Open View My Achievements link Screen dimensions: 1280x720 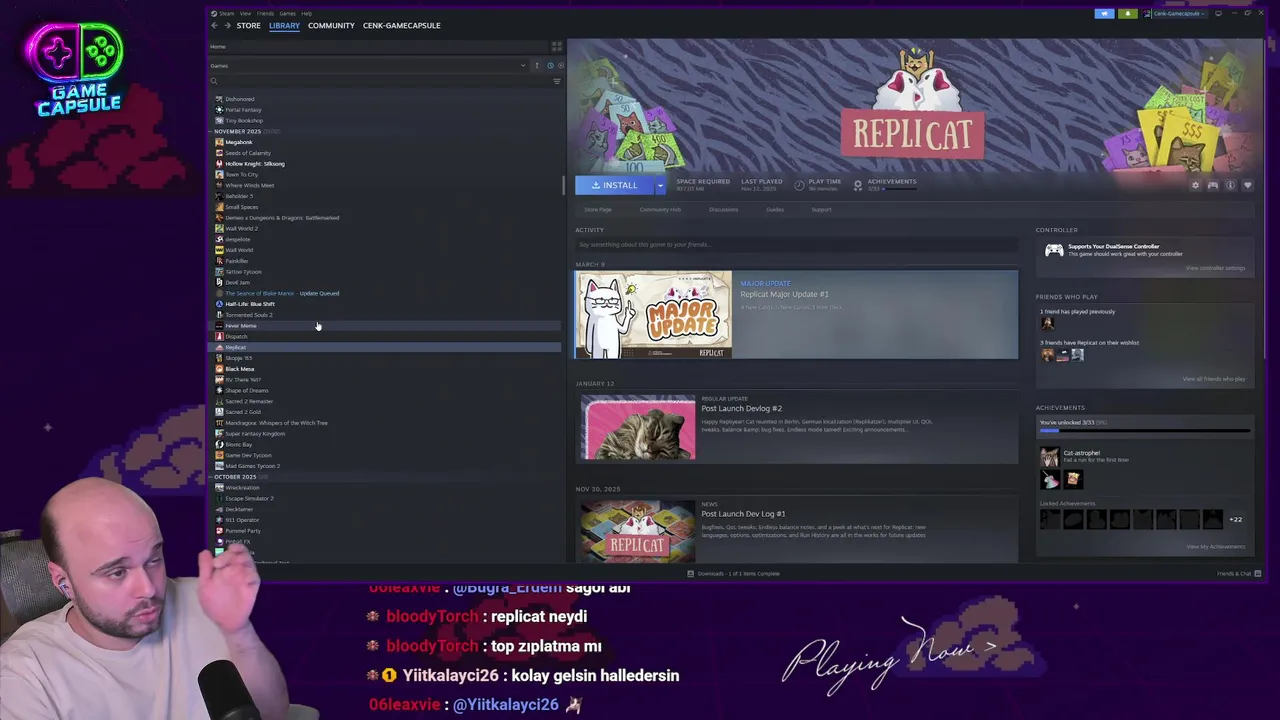pyautogui.click(x=1215, y=547)
